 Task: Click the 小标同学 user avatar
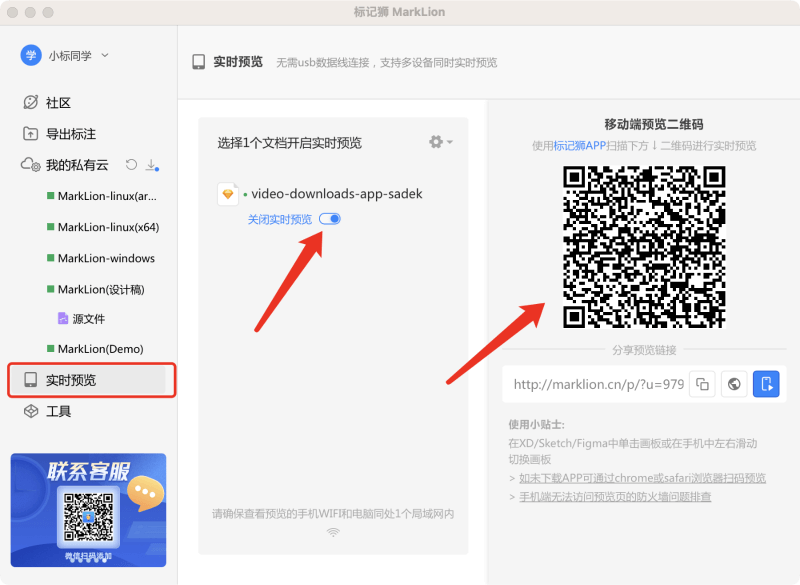(x=31, y=55)
